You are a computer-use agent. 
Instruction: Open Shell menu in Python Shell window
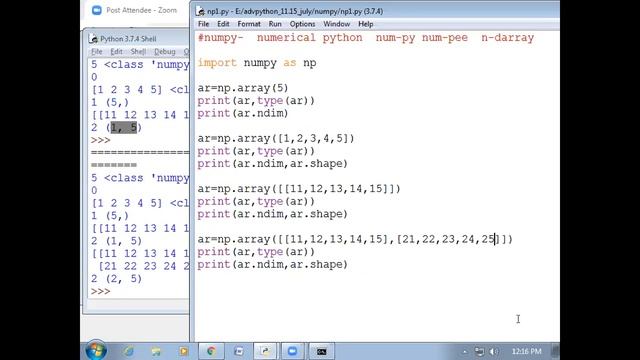138,51
